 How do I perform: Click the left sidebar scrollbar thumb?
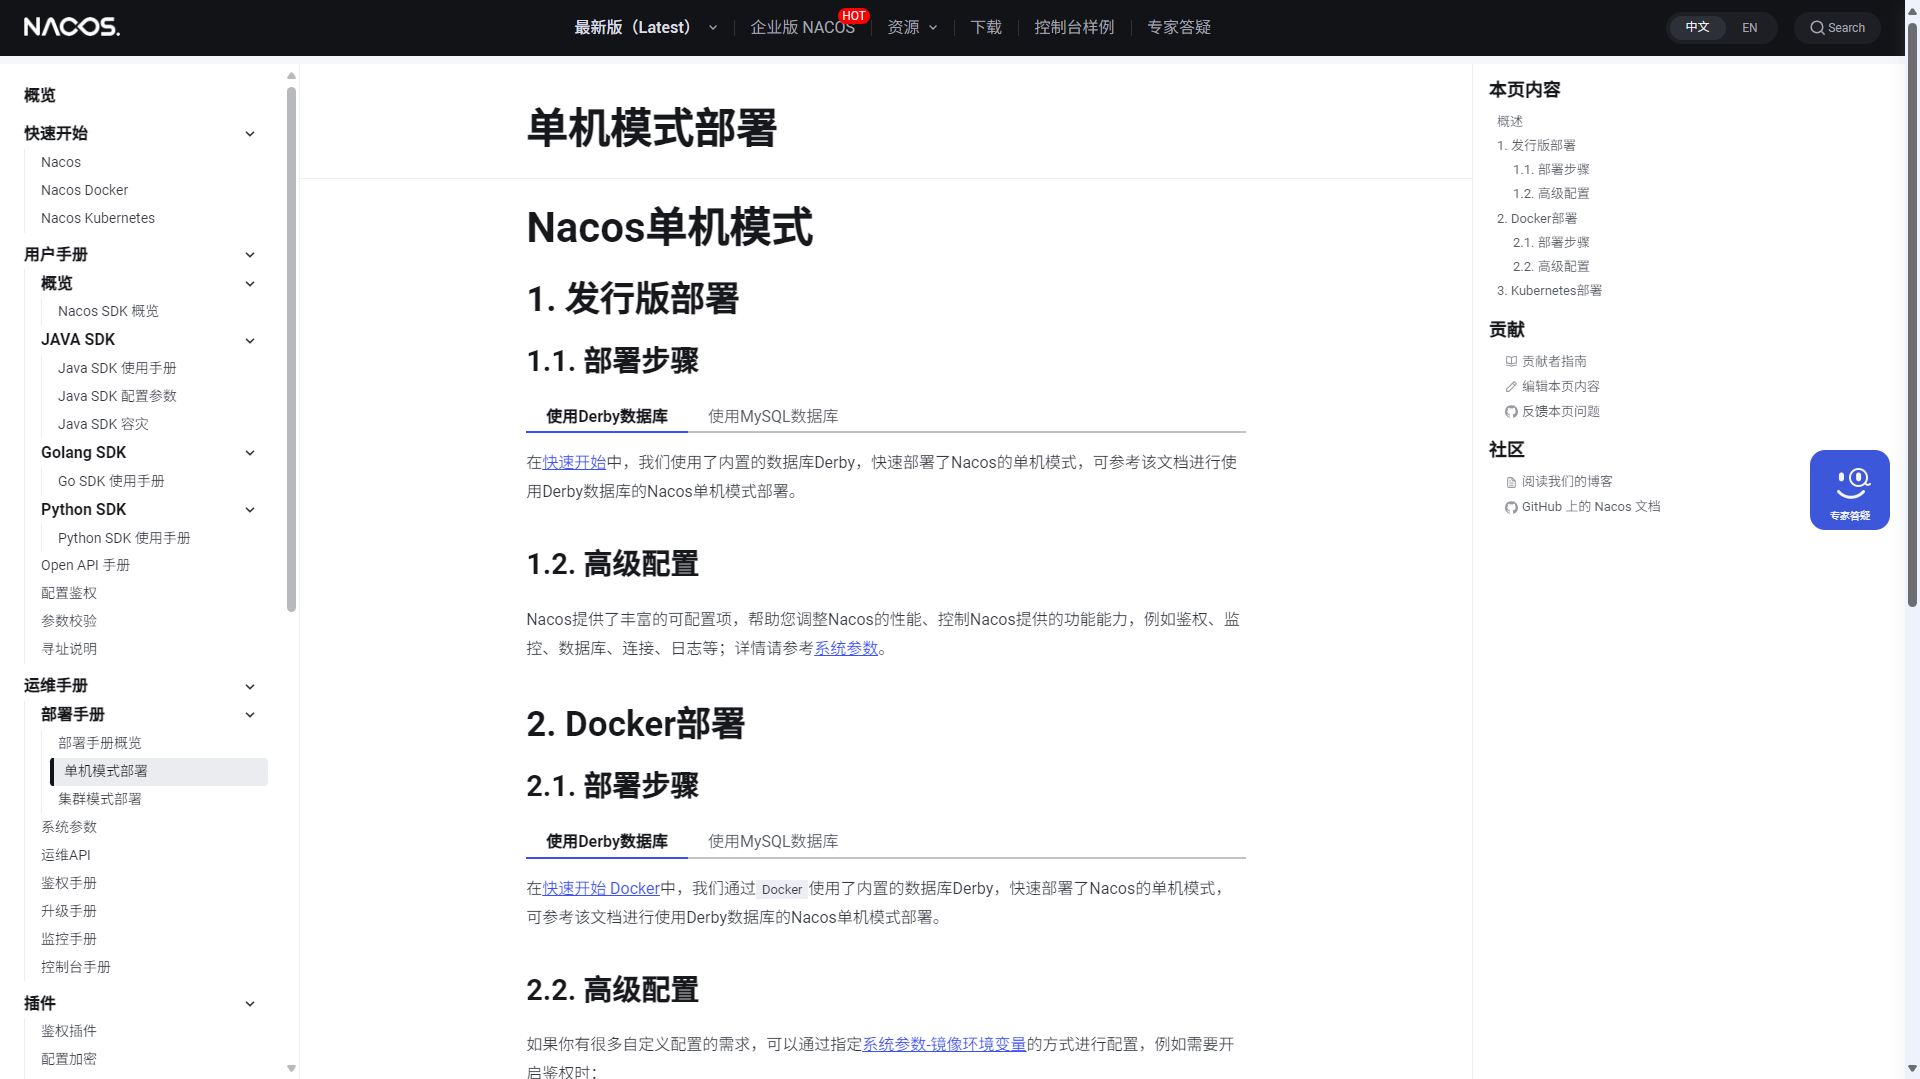click(291, 349)
